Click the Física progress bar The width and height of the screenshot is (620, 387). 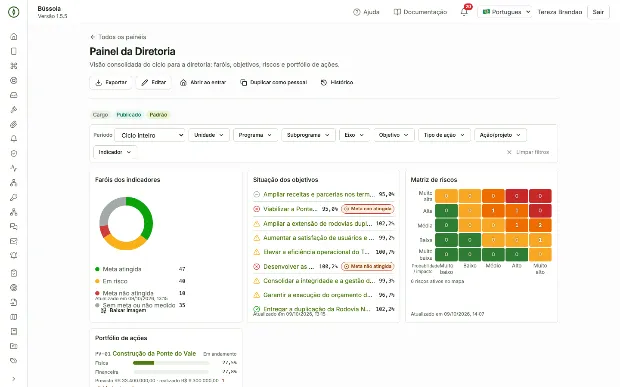[171, 363]
